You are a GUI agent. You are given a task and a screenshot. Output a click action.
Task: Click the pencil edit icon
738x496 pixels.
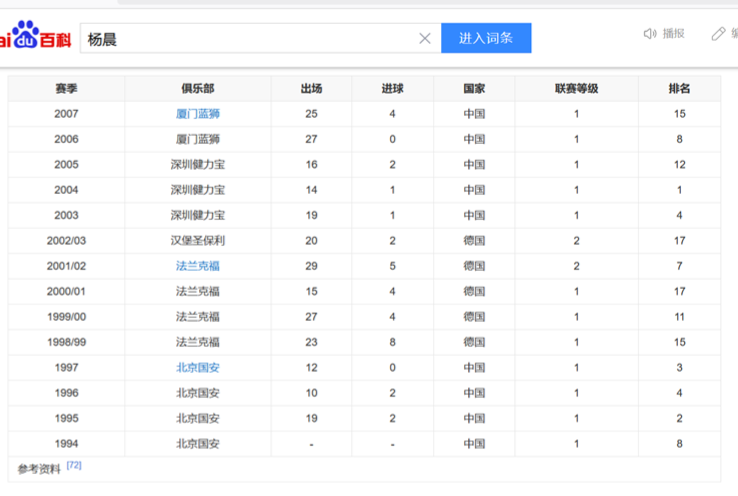(x=718, y=33)
